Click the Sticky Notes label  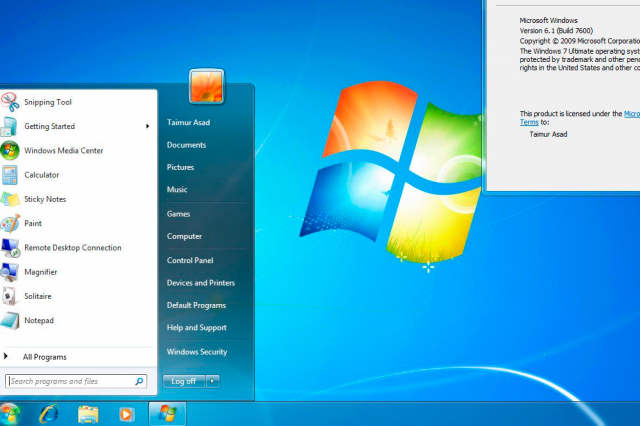45,199
